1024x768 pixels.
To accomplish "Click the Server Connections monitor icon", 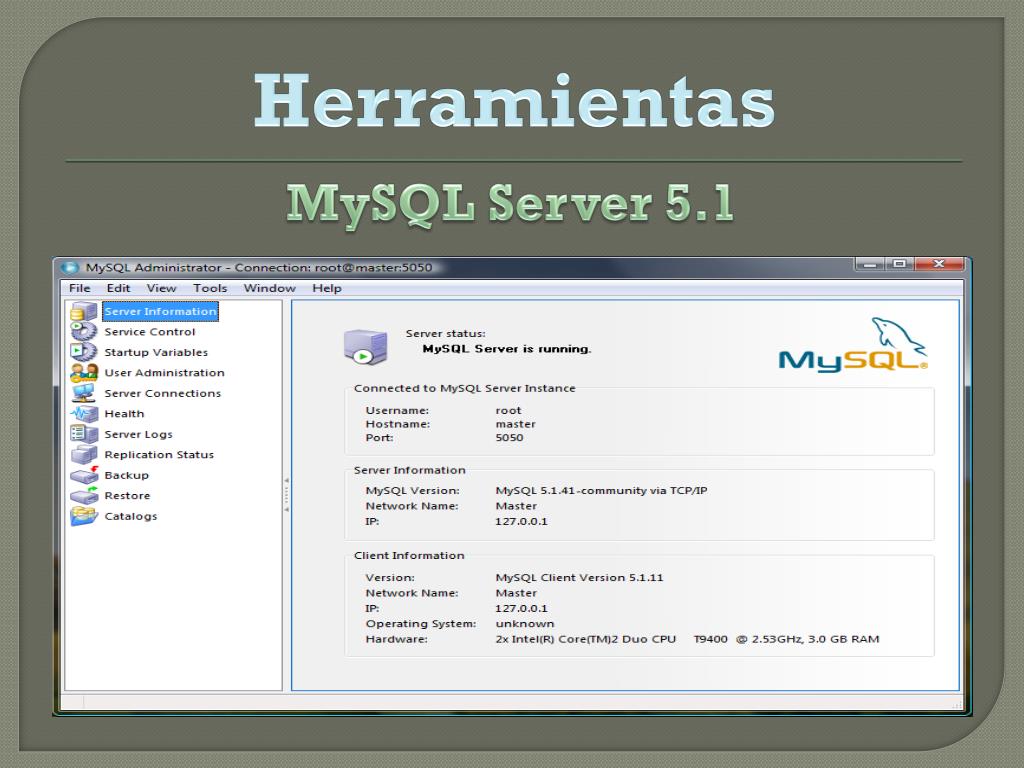I will coord(84,393).
